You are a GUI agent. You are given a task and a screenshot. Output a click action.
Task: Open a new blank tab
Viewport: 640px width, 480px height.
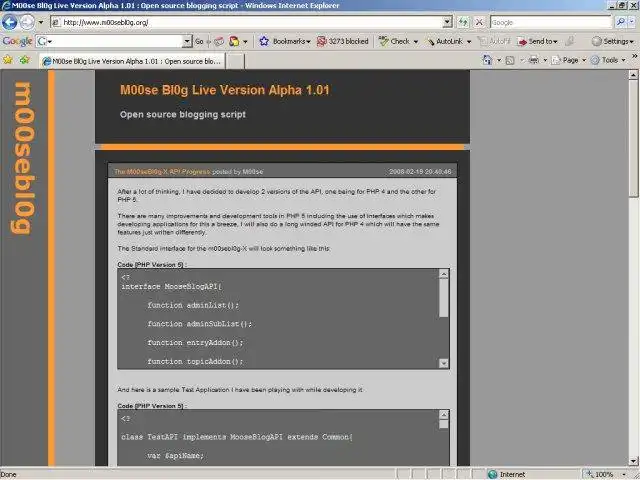(235, 61)
